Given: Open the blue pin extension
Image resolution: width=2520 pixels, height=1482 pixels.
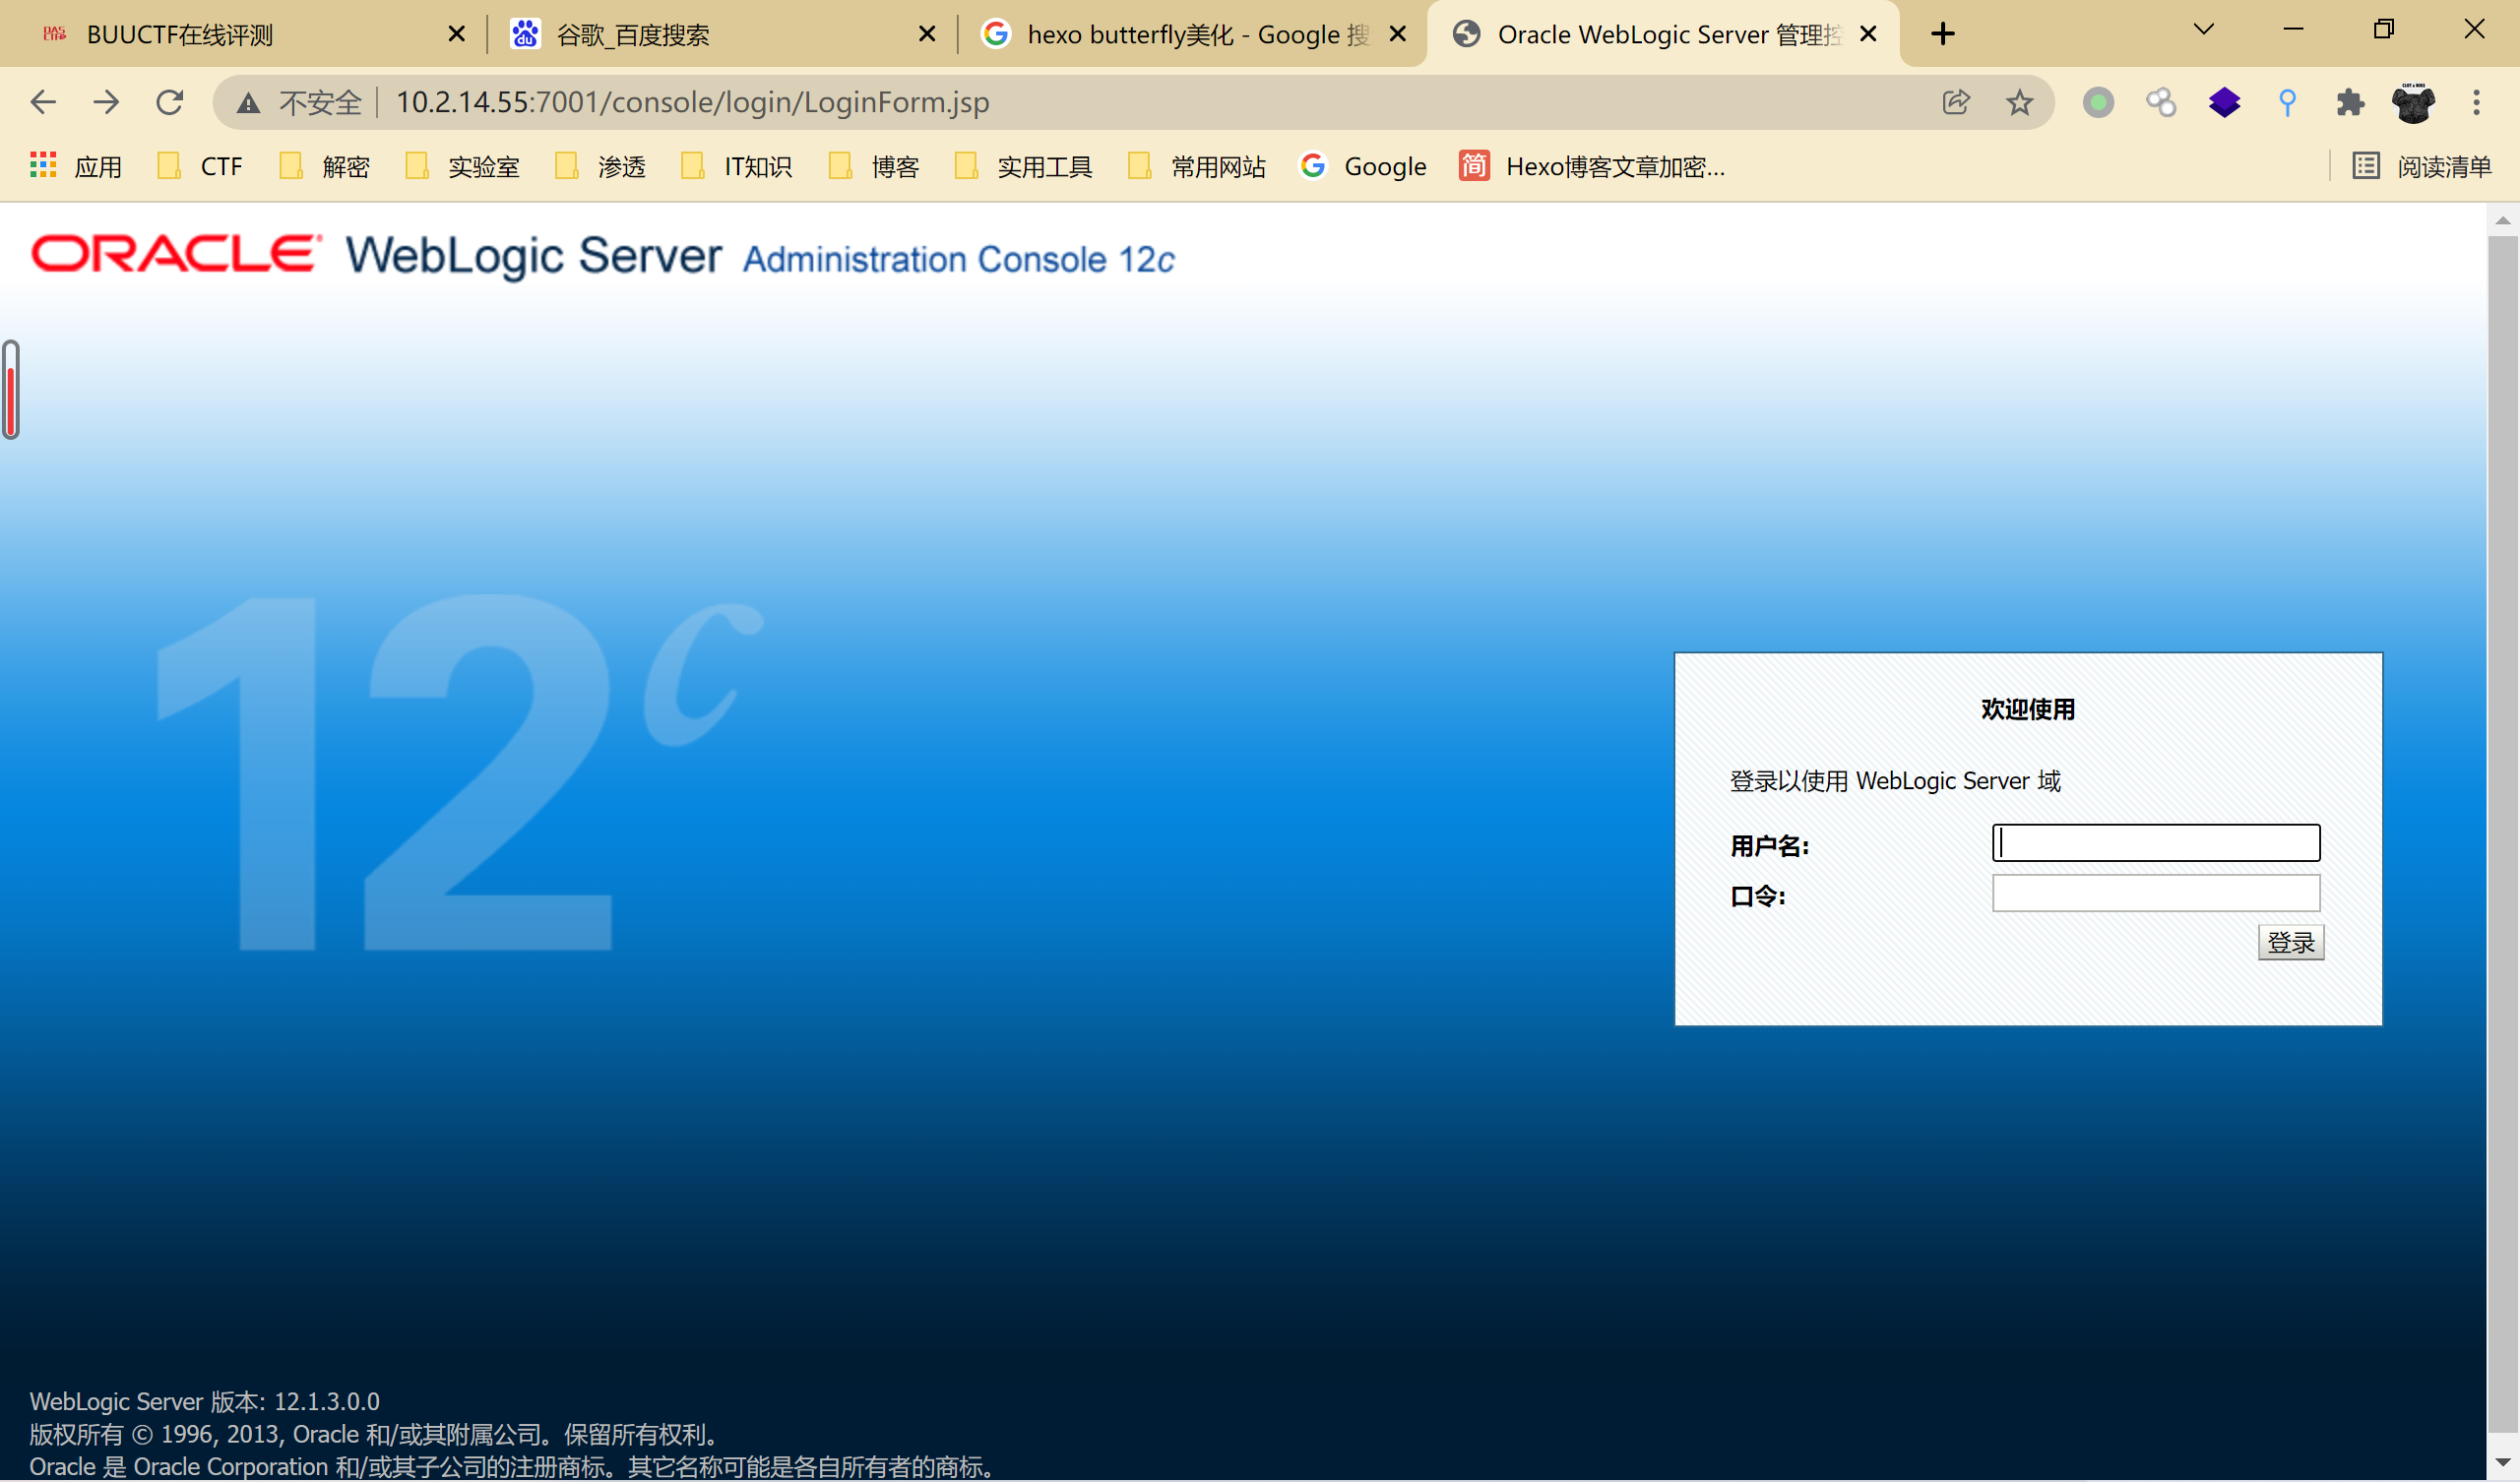Looking at the screenshot, I should (2287, 102).
